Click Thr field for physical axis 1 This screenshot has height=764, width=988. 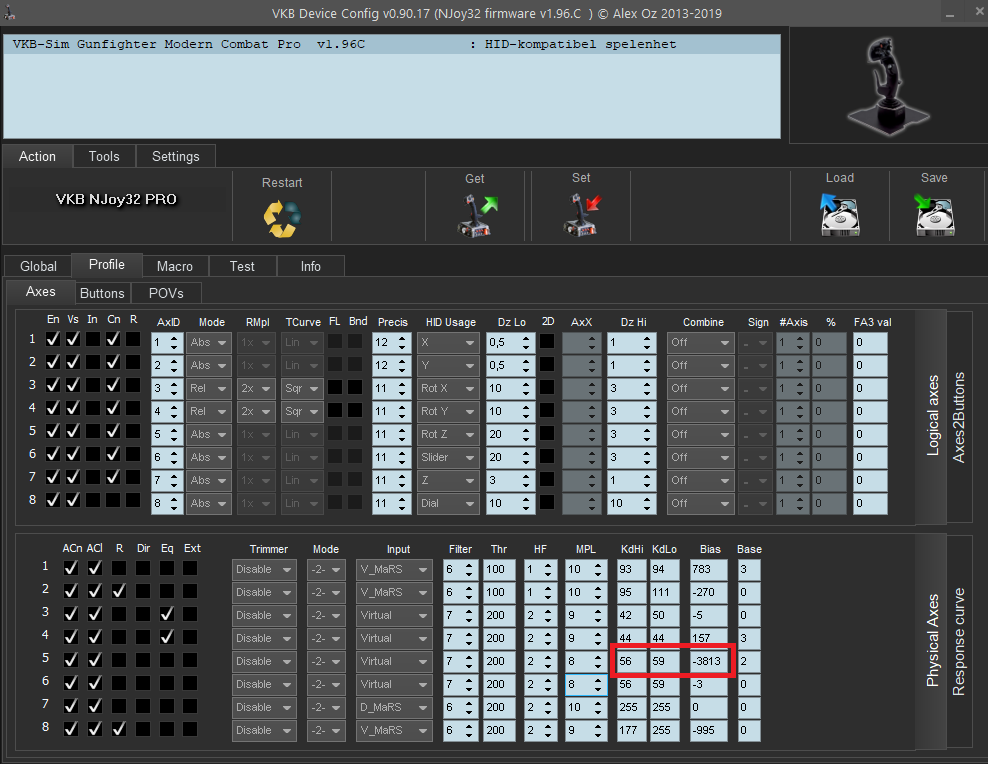pyautogui.click(x=500, y=569)
